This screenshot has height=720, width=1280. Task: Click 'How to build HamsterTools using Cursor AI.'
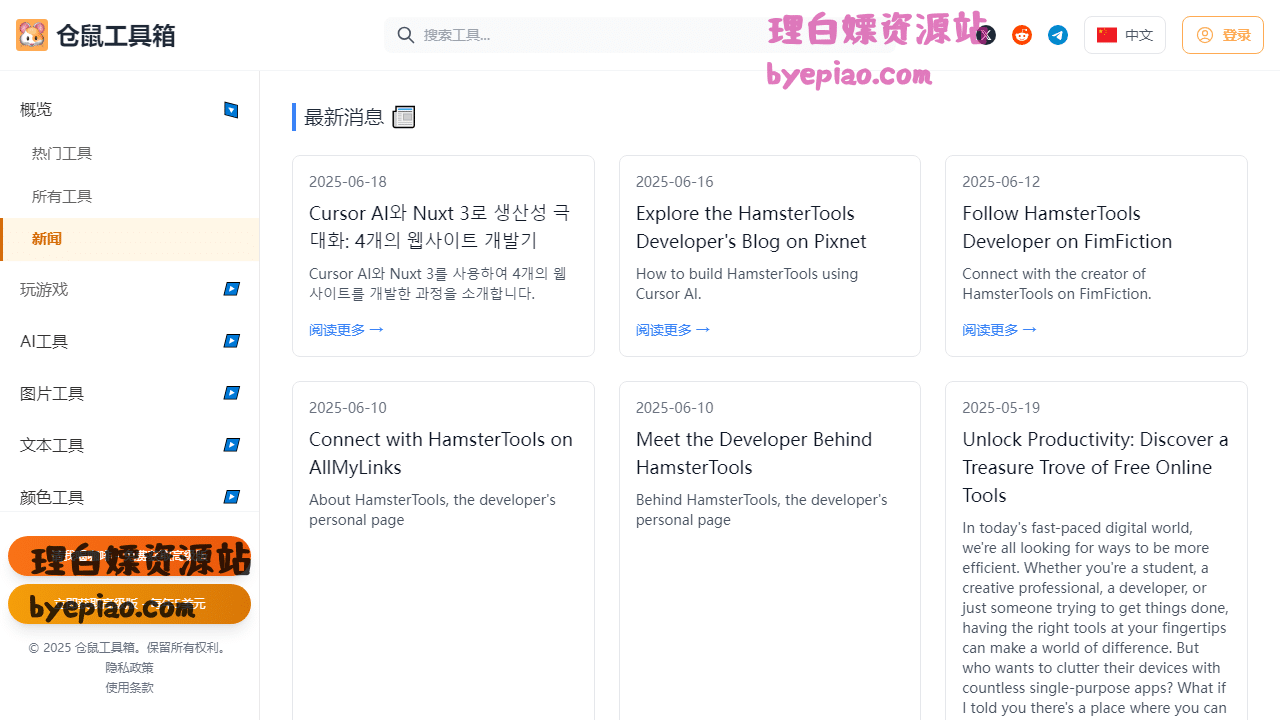747,284
